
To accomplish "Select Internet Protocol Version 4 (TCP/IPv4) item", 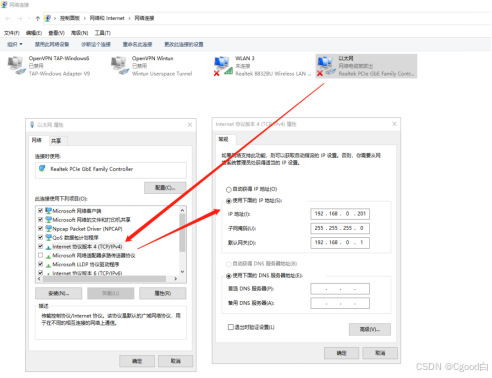I will [84, 247].
